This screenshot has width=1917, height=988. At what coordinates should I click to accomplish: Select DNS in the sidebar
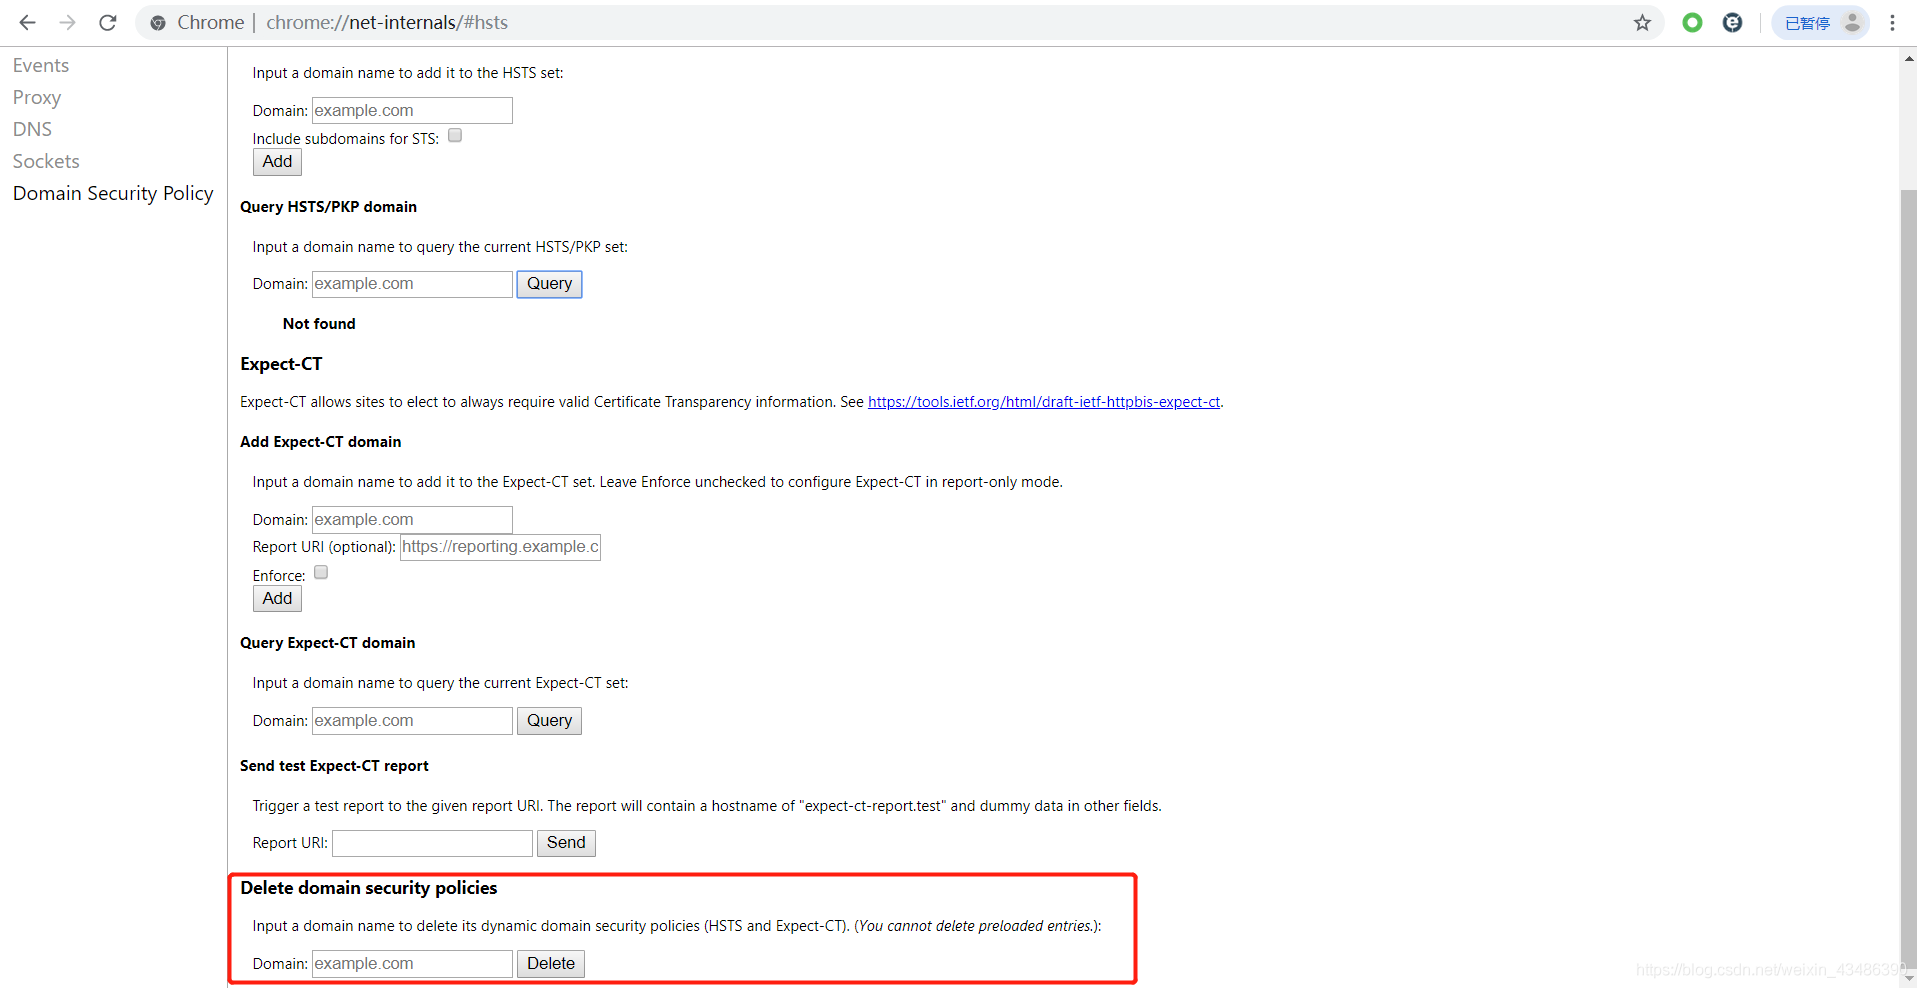pyautogui.click(x=32, y=128)
